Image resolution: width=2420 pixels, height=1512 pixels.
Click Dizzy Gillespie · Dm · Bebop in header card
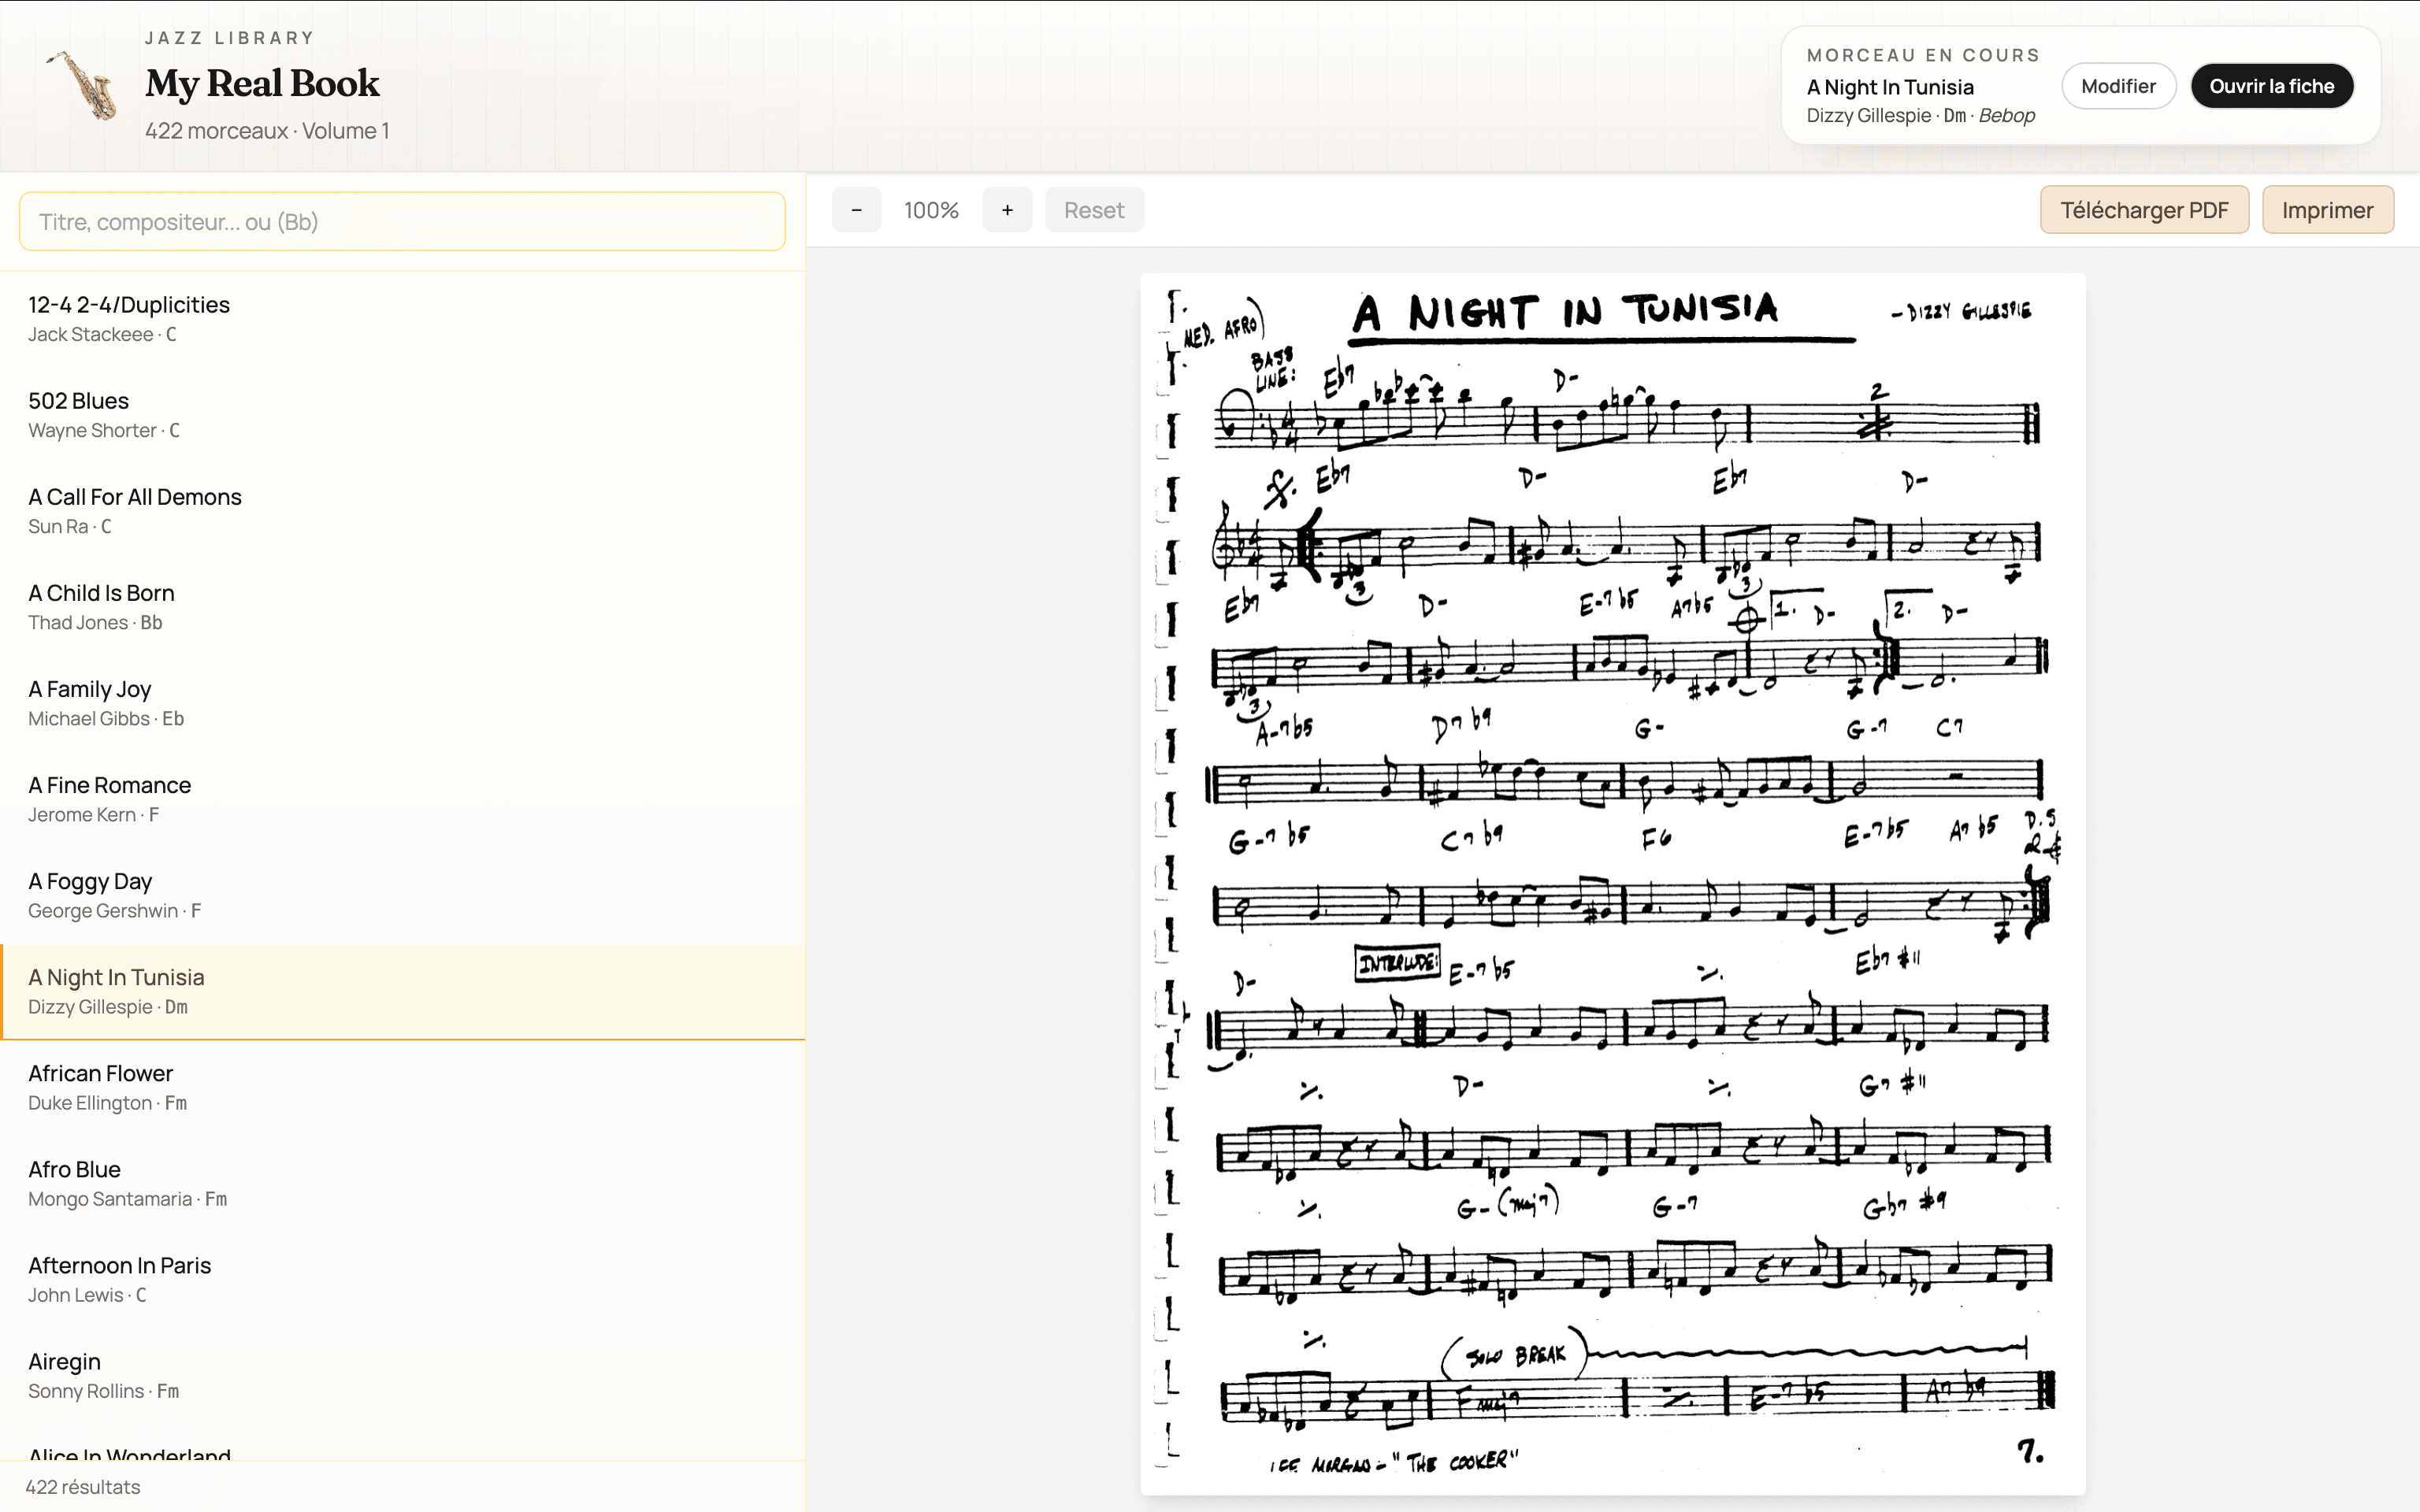1920,116
